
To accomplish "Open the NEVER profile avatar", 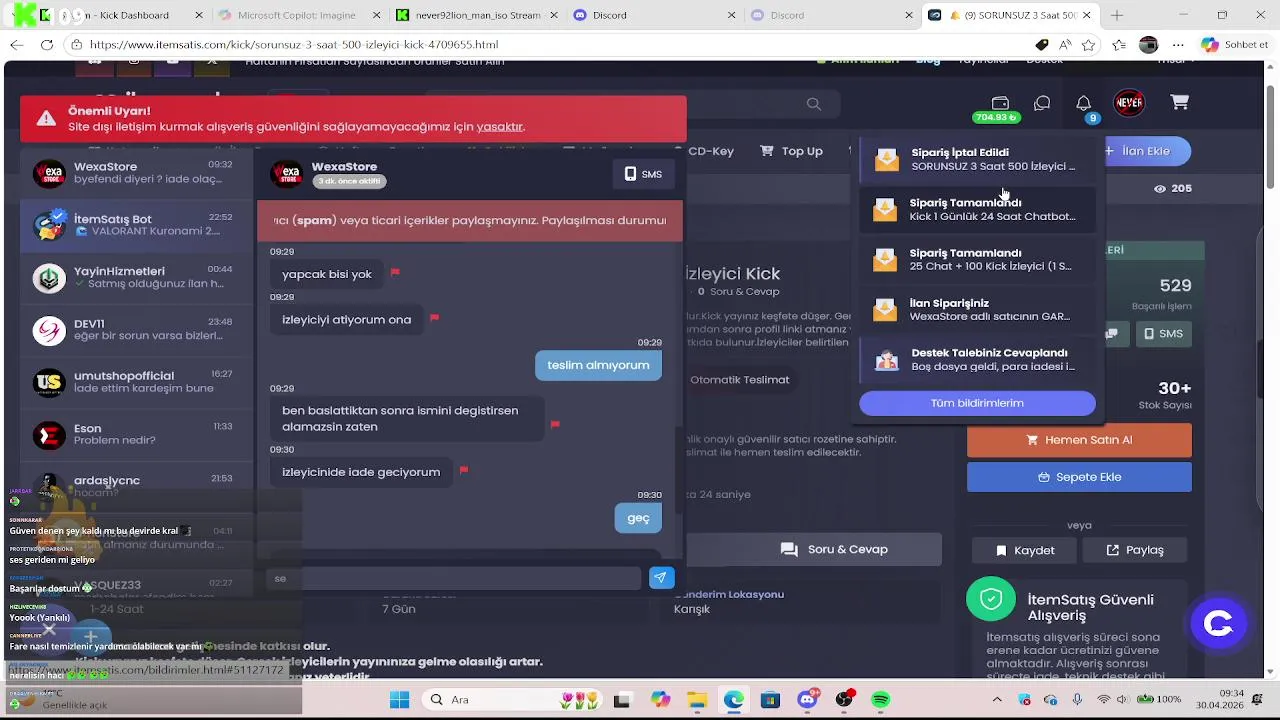I will pyautogui.click(x=1129, y=102).
